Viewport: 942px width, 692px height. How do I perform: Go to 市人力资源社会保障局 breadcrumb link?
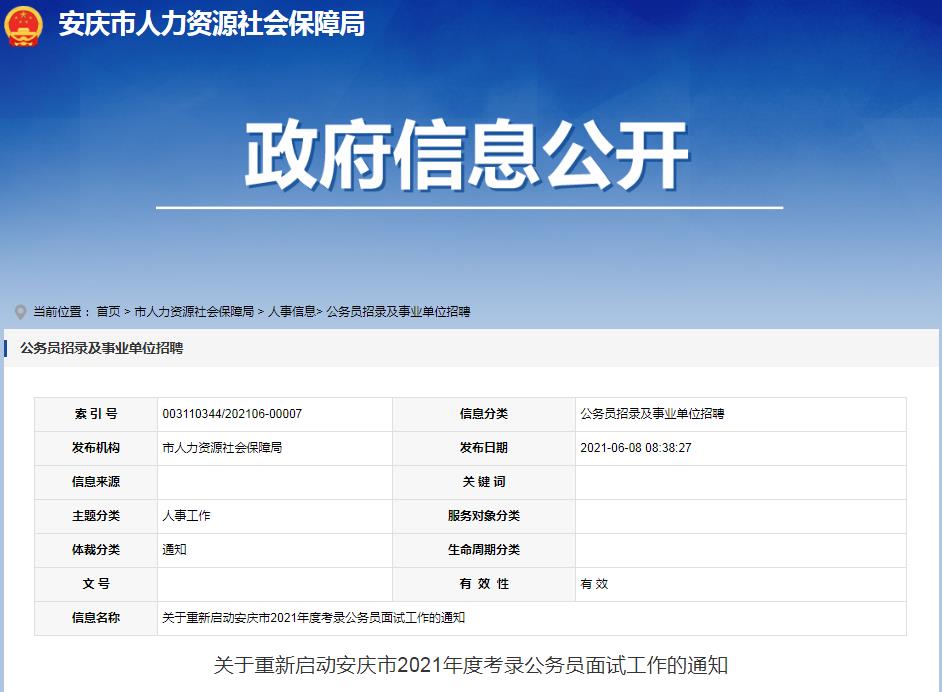(194, 312)
